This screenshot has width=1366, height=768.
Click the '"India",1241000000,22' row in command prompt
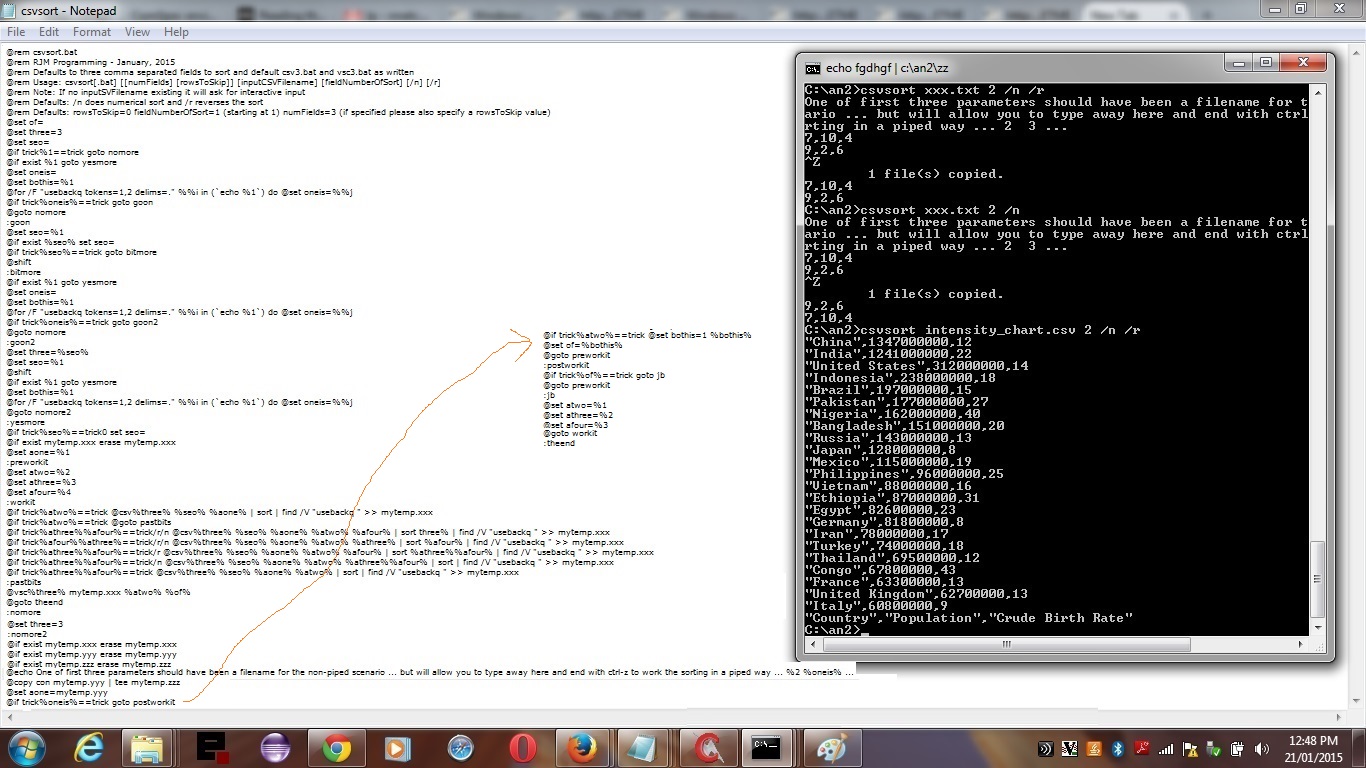[x=888, y=354]
